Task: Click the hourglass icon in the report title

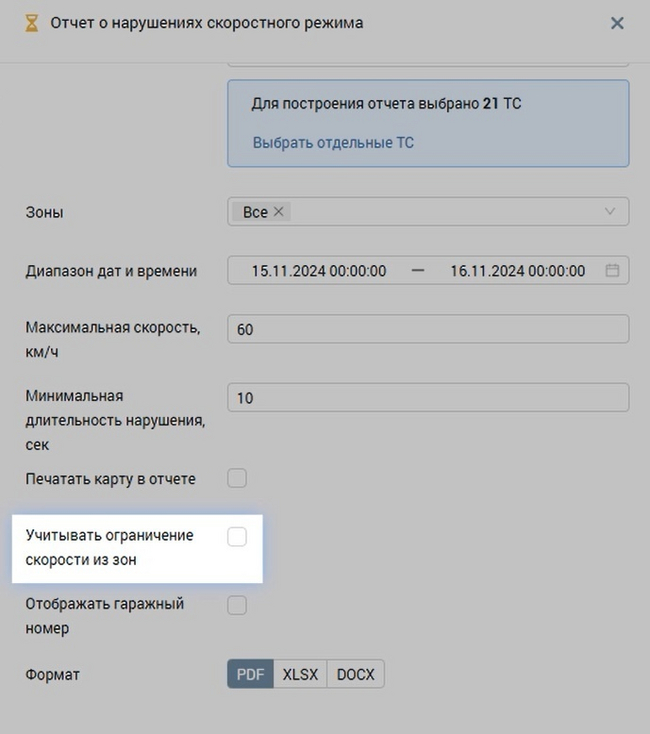Action: (32, 23)
